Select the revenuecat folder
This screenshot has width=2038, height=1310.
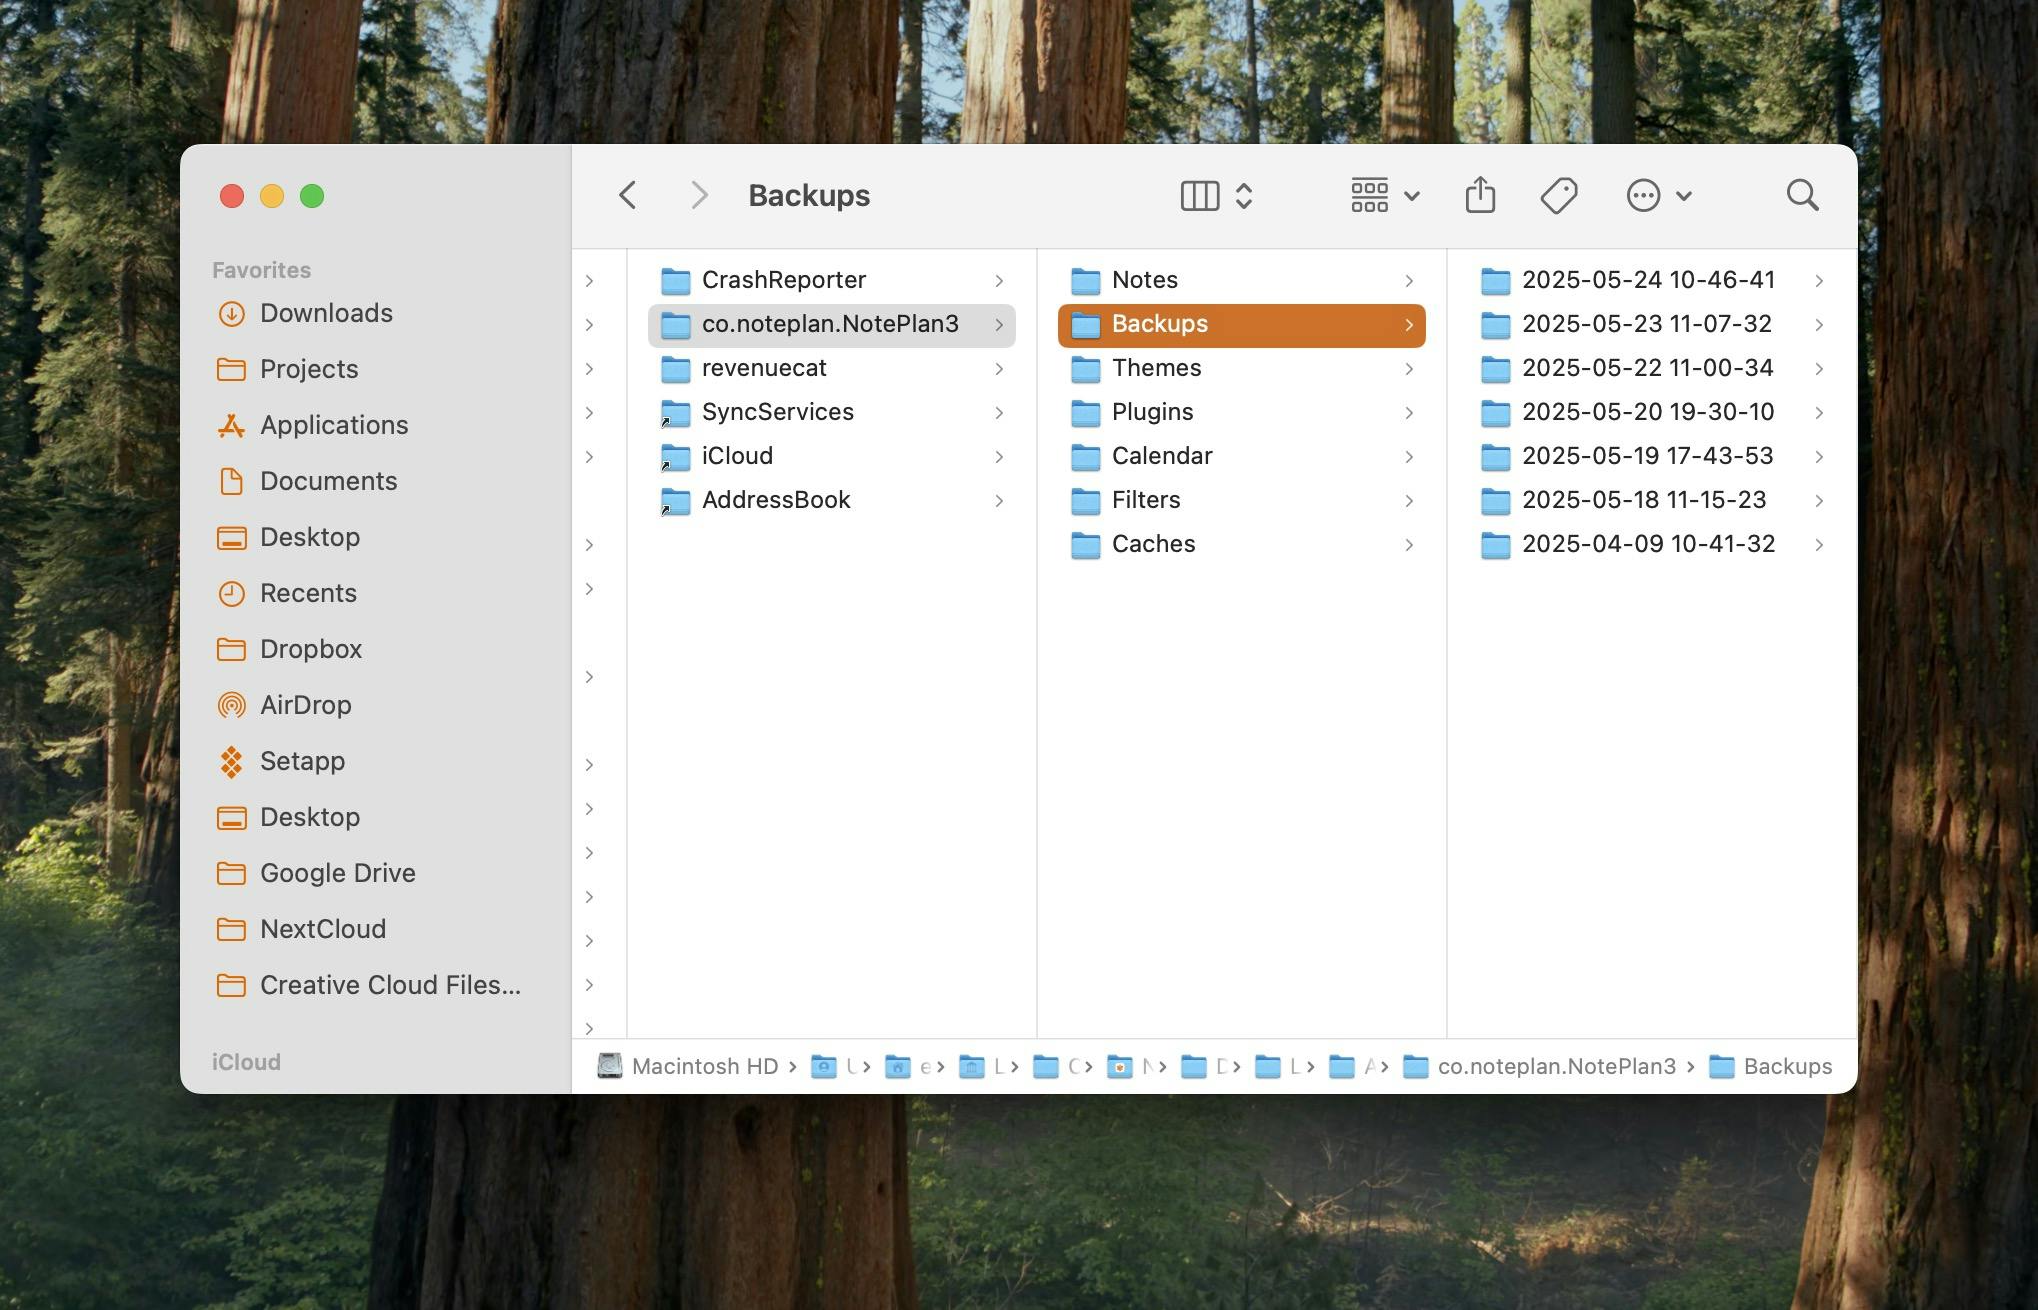coord(831,368)
